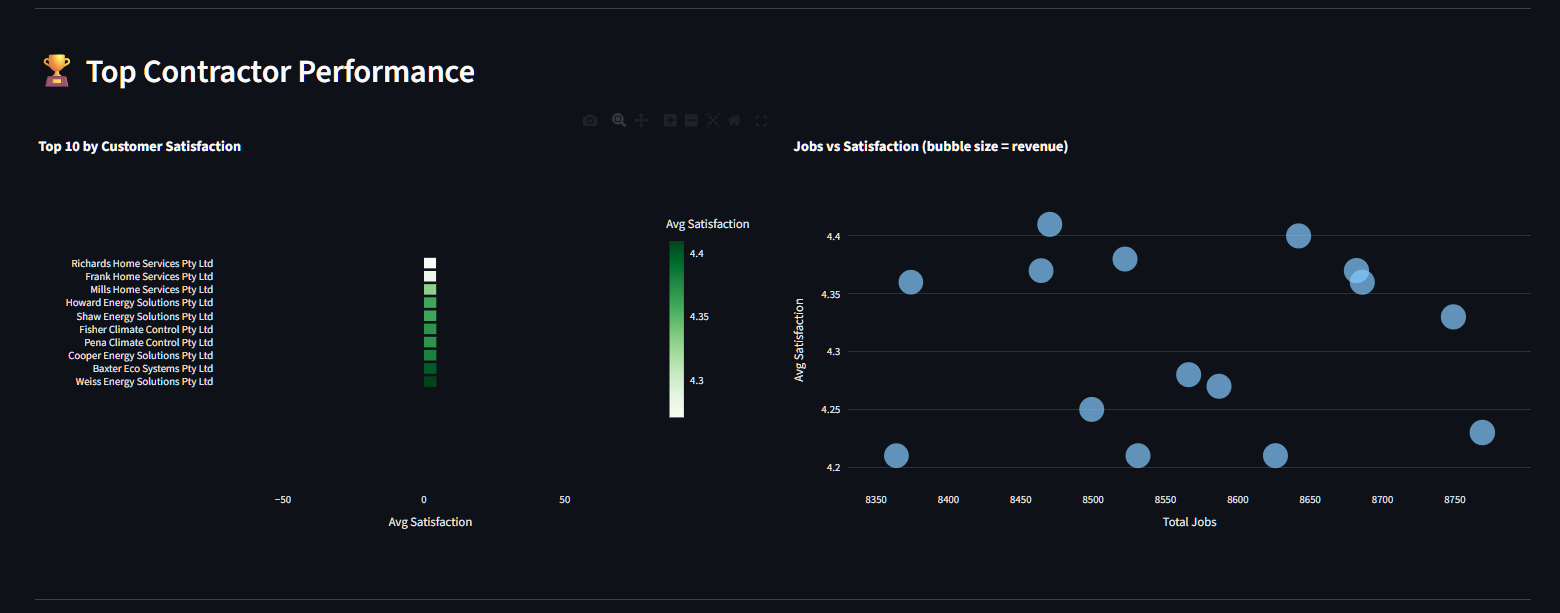Select the bubble at lowest satisfaction value

[896, 455]
